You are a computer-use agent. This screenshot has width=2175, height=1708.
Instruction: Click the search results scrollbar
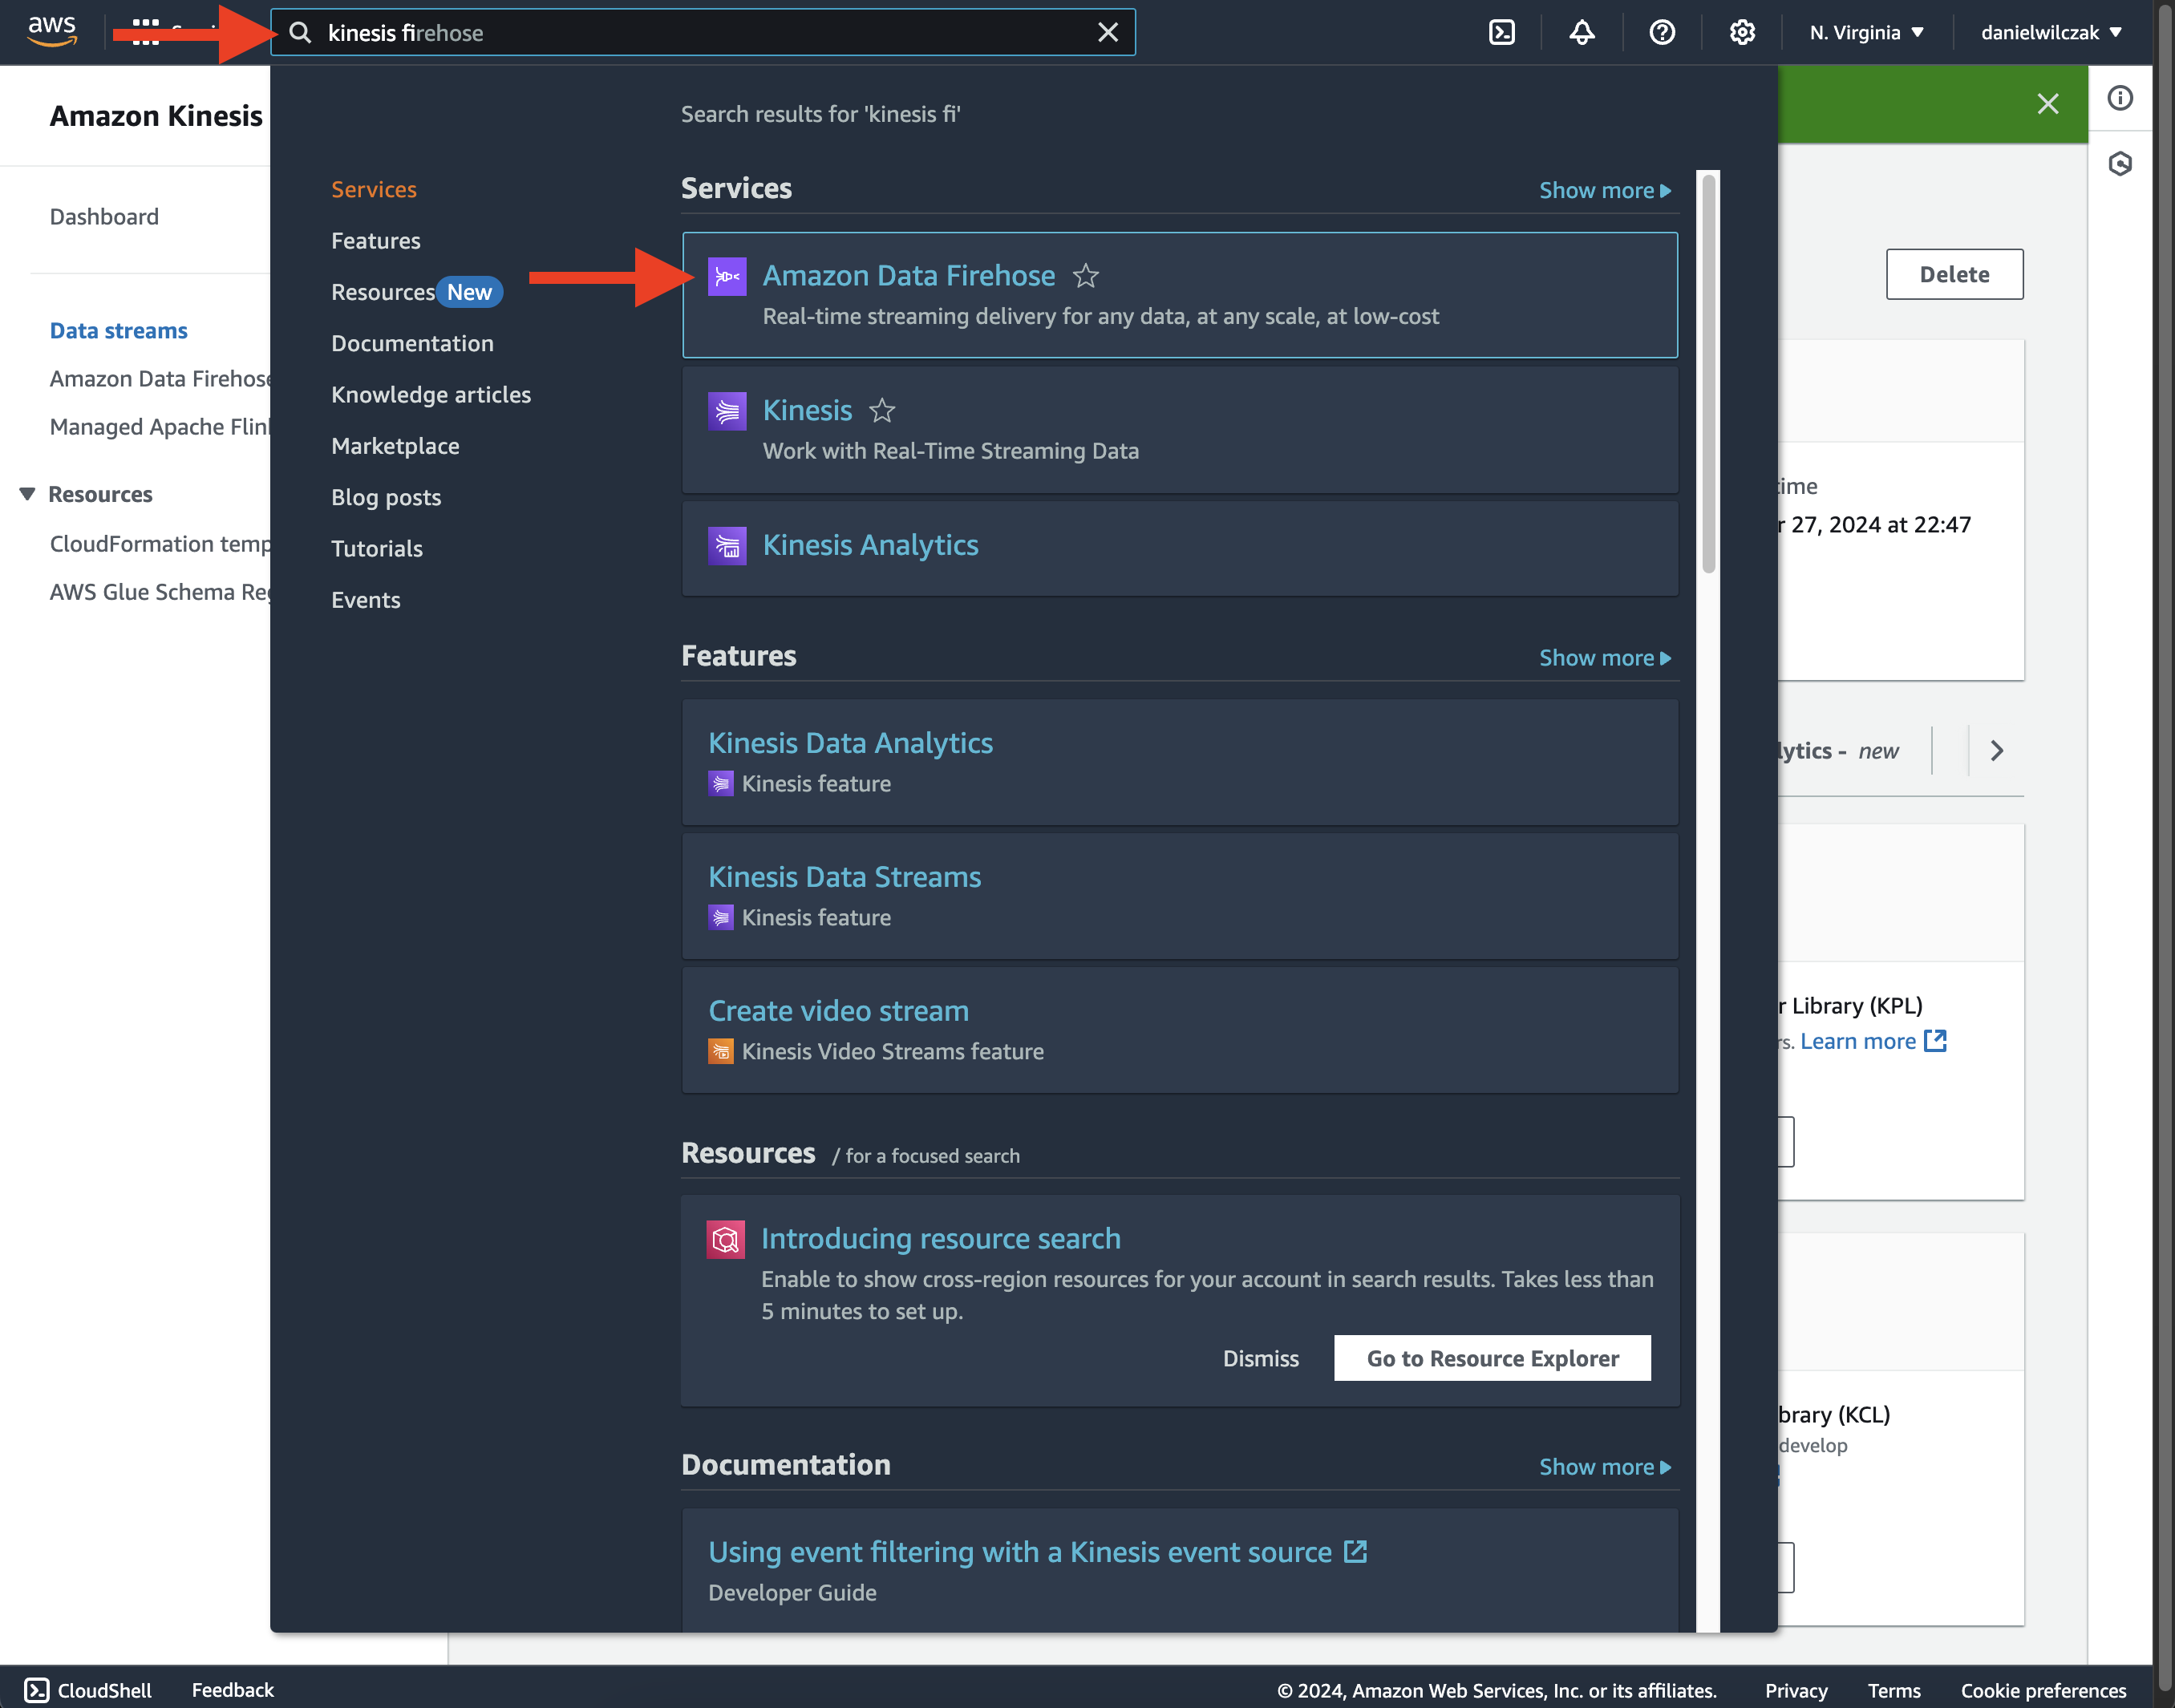tap(1709, 374)
